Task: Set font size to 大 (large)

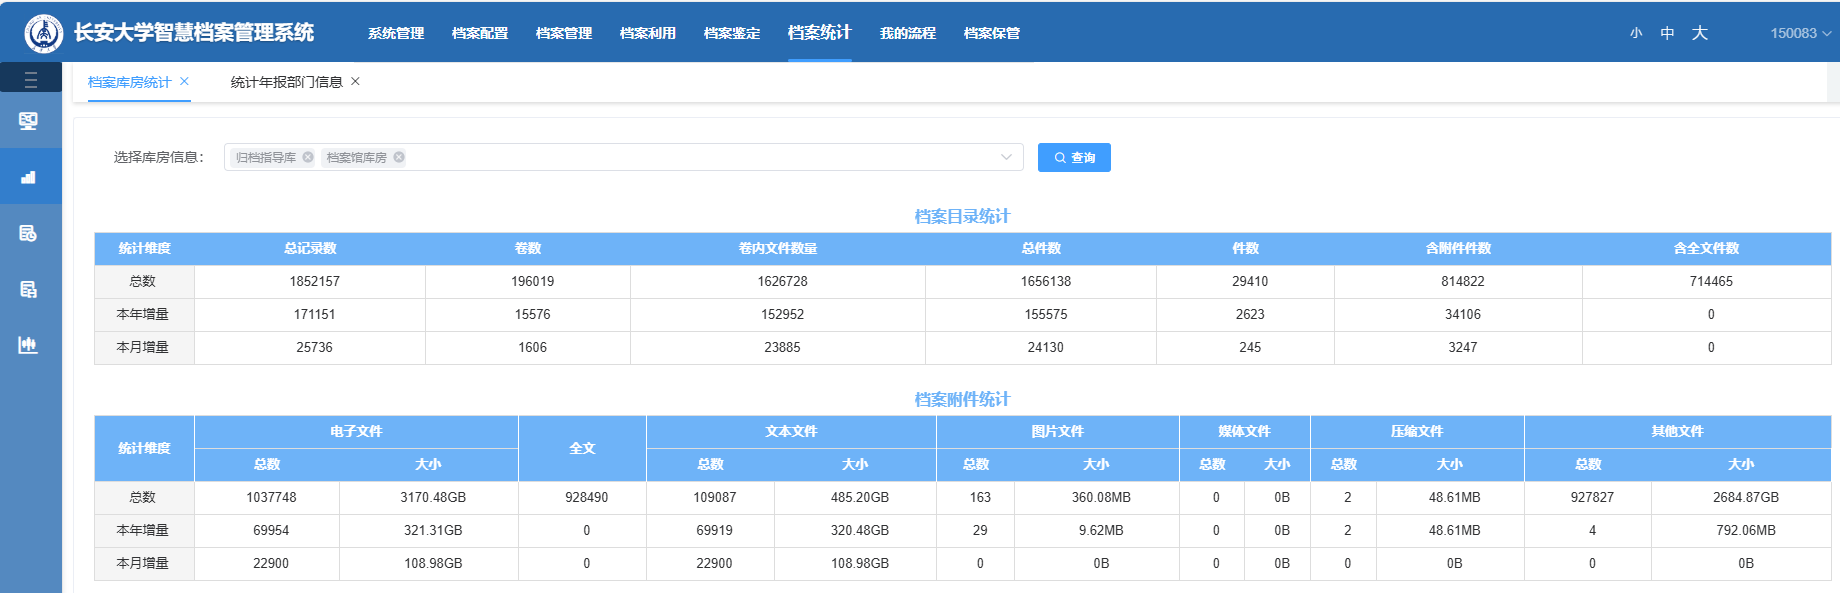Action: (1699, 33)
